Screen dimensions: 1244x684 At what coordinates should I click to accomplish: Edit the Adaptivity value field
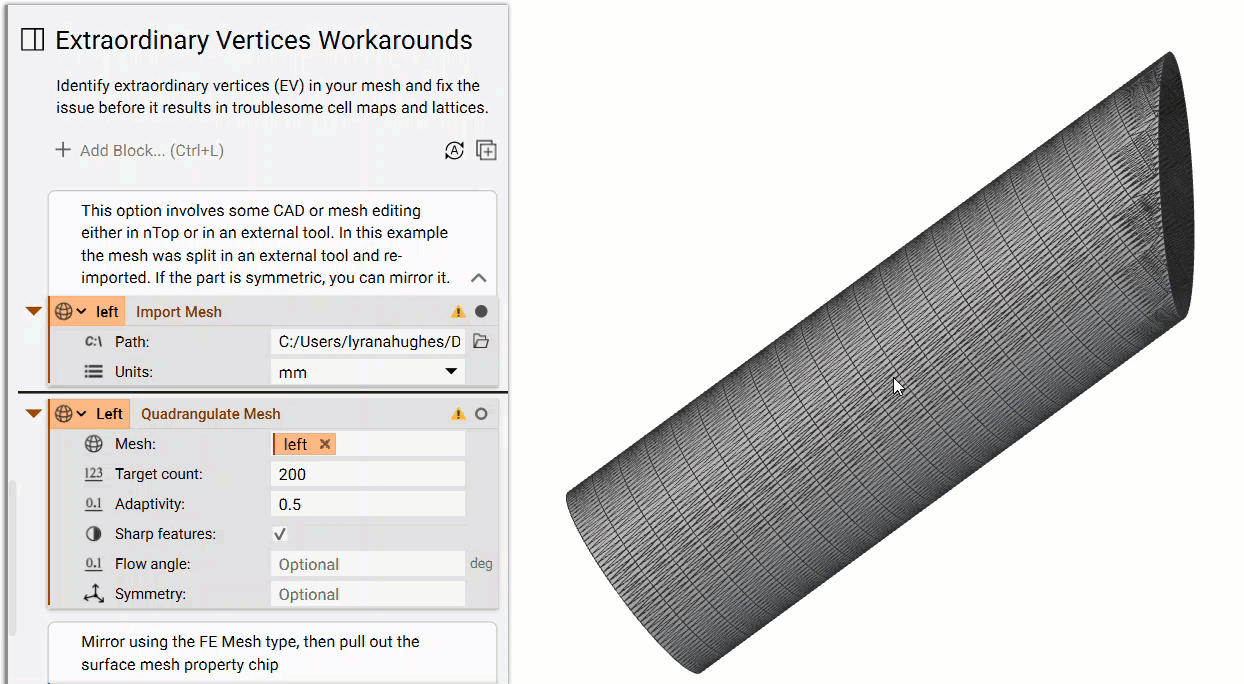[x=367, y=503]
